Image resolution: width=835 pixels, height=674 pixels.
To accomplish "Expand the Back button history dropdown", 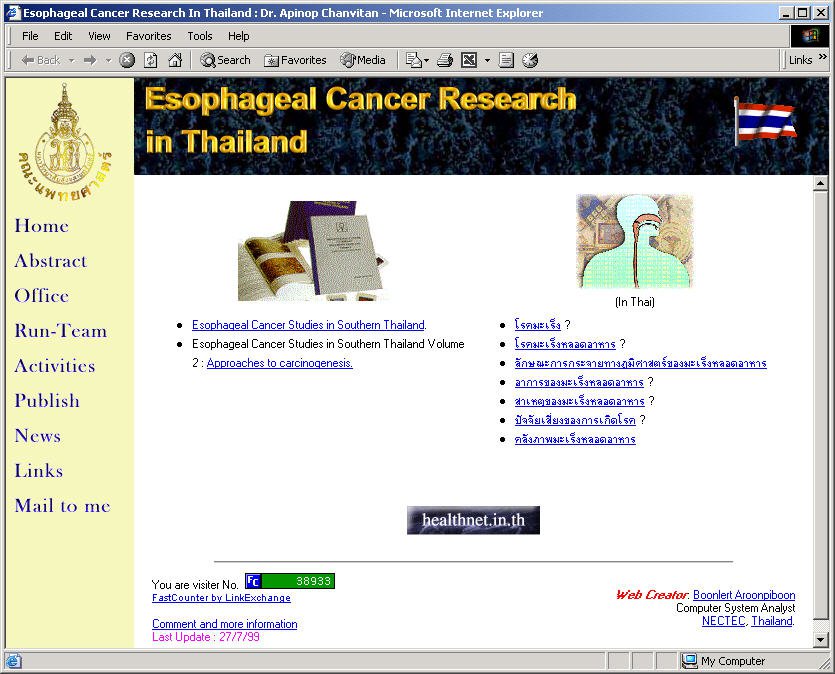I will 70,60.
